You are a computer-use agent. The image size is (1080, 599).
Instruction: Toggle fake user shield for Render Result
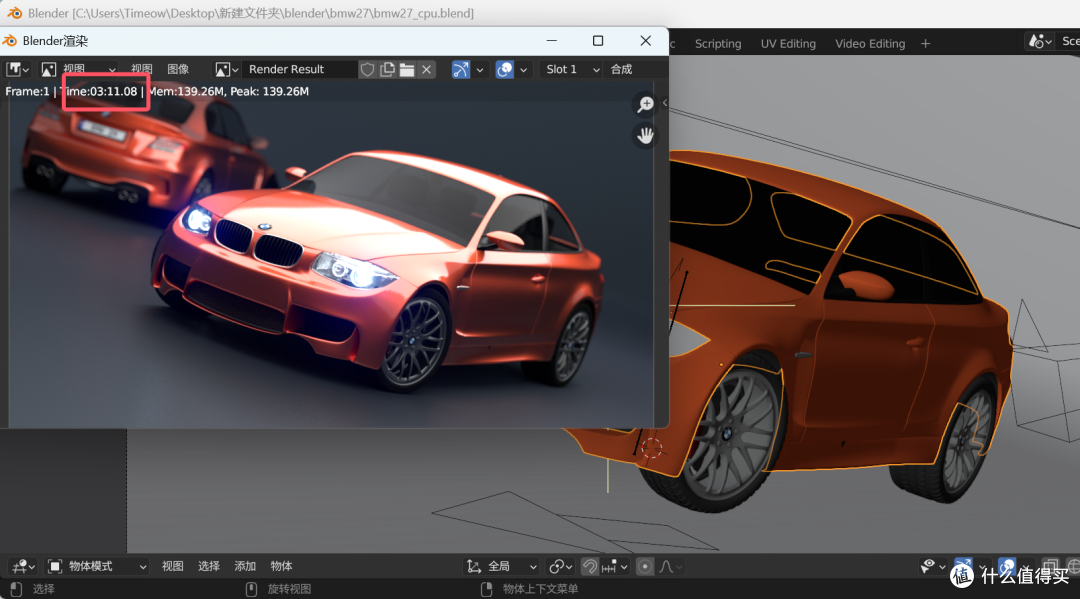pyautogui.click(x=368, y=70)
